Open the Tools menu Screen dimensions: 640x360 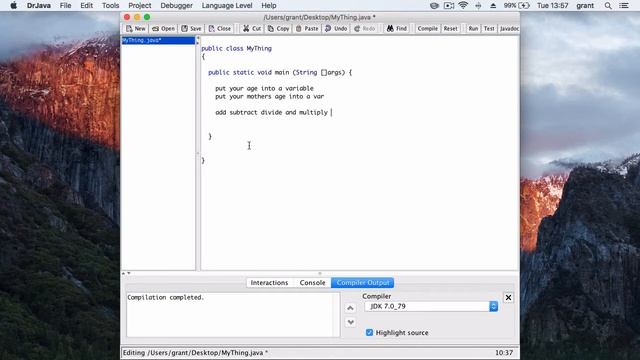[x=110, y=5]
